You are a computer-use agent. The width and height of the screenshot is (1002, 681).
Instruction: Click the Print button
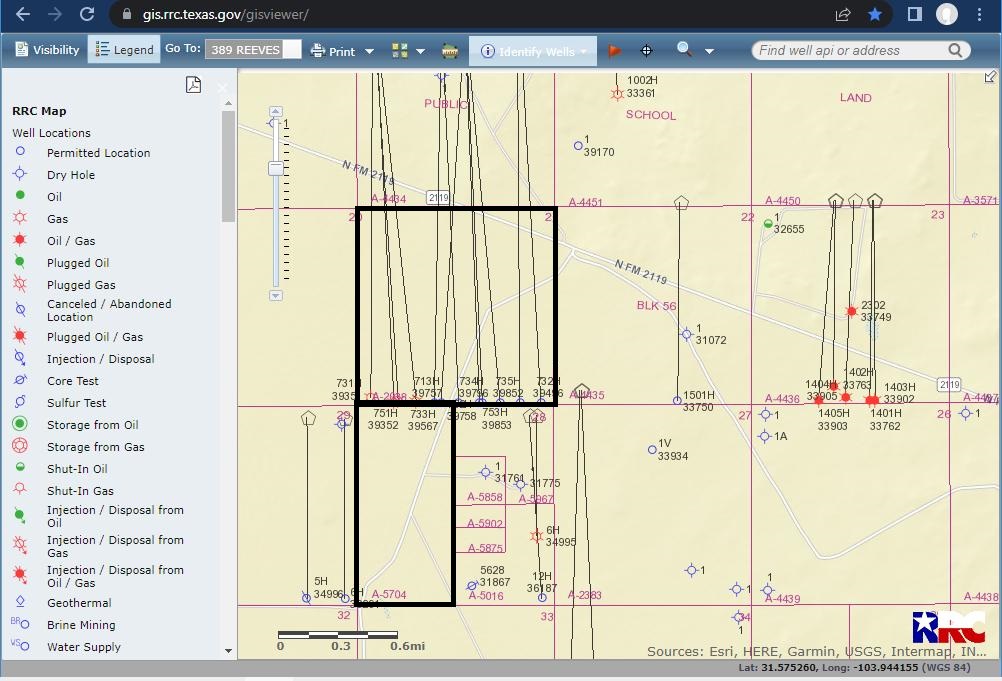click(x=332, y=51)
